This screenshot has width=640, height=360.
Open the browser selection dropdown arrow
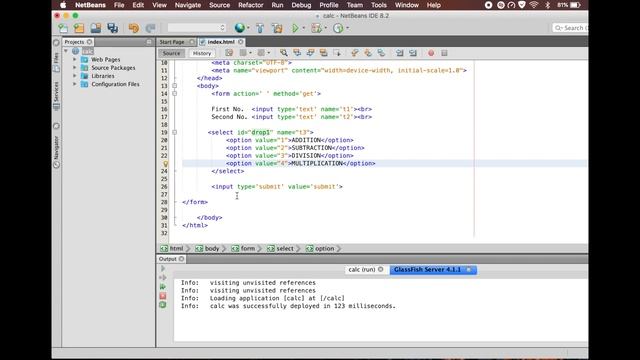coord(248,28)
